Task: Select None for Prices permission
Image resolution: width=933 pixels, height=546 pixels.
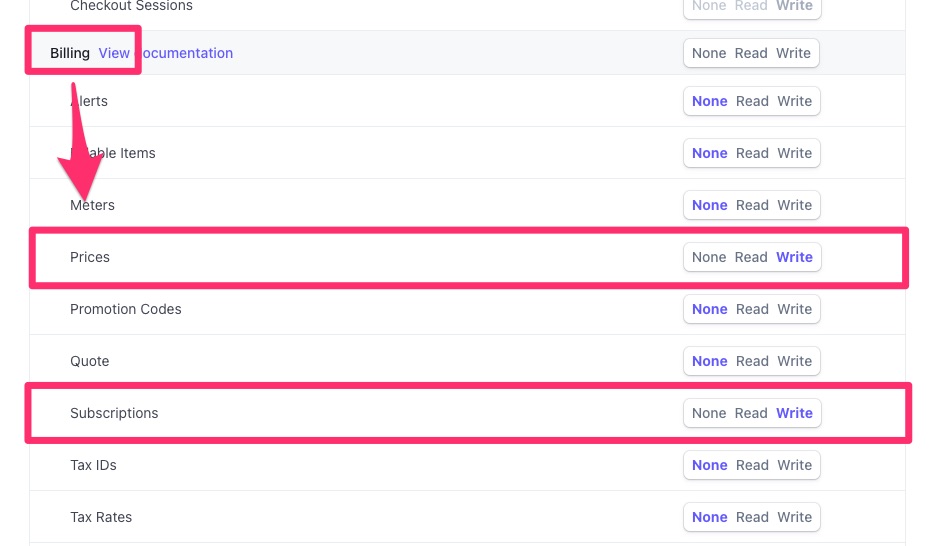Action: tap(709, 257)
